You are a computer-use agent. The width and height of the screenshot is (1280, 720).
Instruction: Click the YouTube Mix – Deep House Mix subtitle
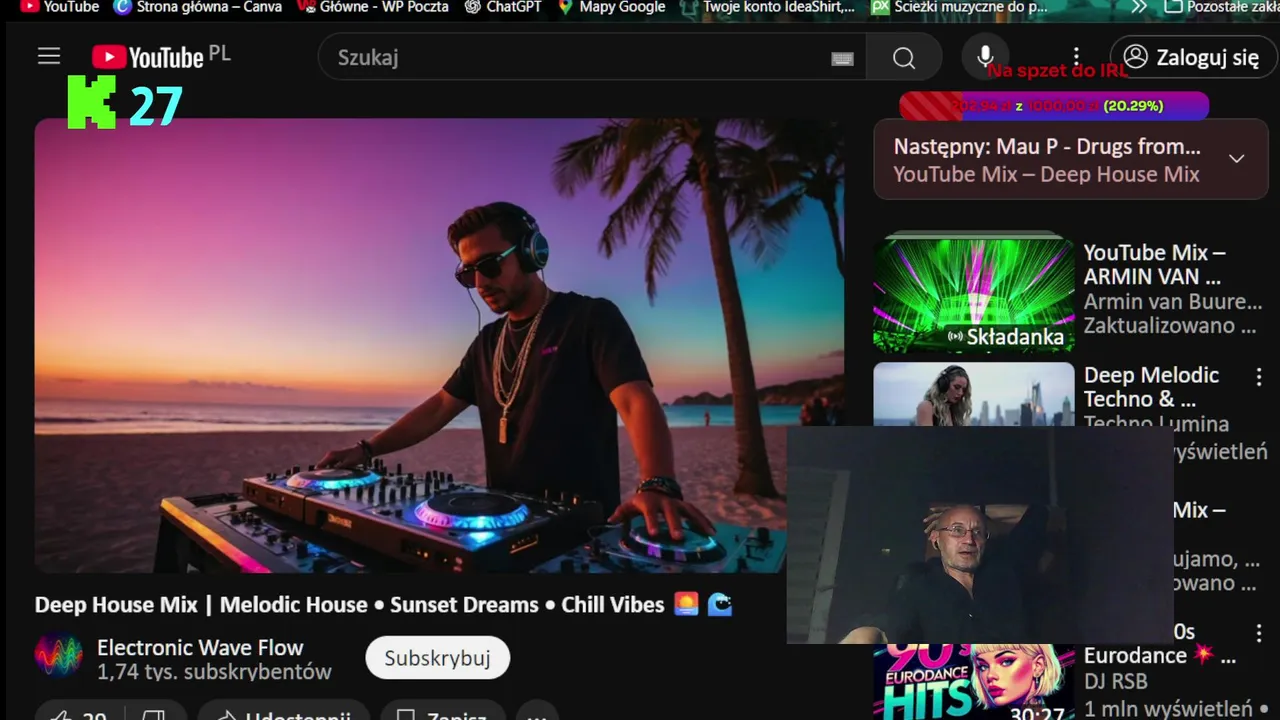coord(1046,174)
